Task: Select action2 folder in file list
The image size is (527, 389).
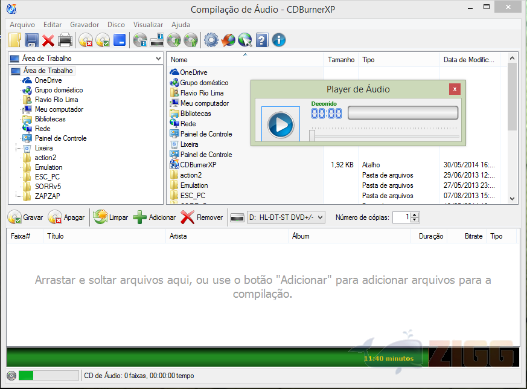Action: [191, 175]
